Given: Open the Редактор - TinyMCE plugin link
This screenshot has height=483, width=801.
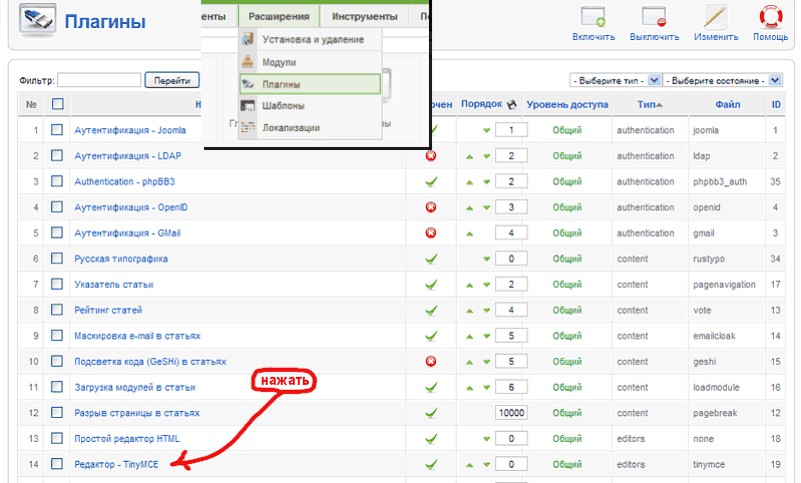Looking at the screenshot, I should 116,464.
